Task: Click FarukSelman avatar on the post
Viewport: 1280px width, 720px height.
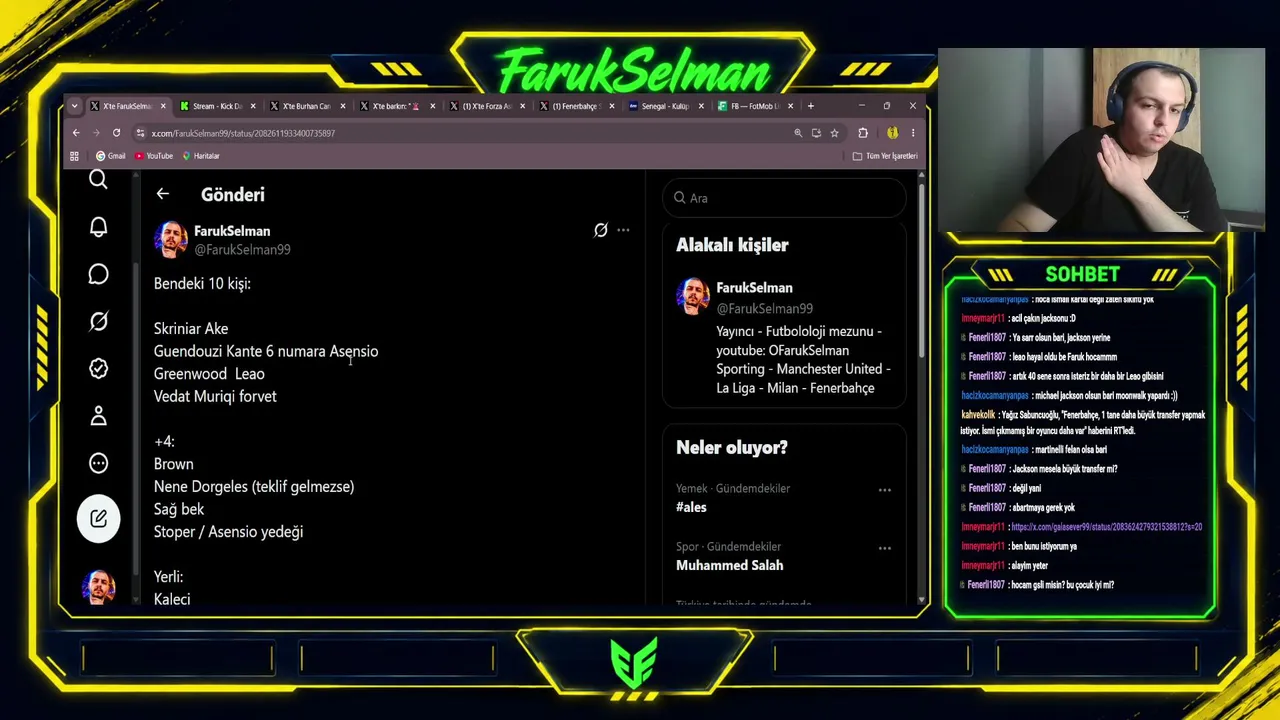Action: click(170, 240)
